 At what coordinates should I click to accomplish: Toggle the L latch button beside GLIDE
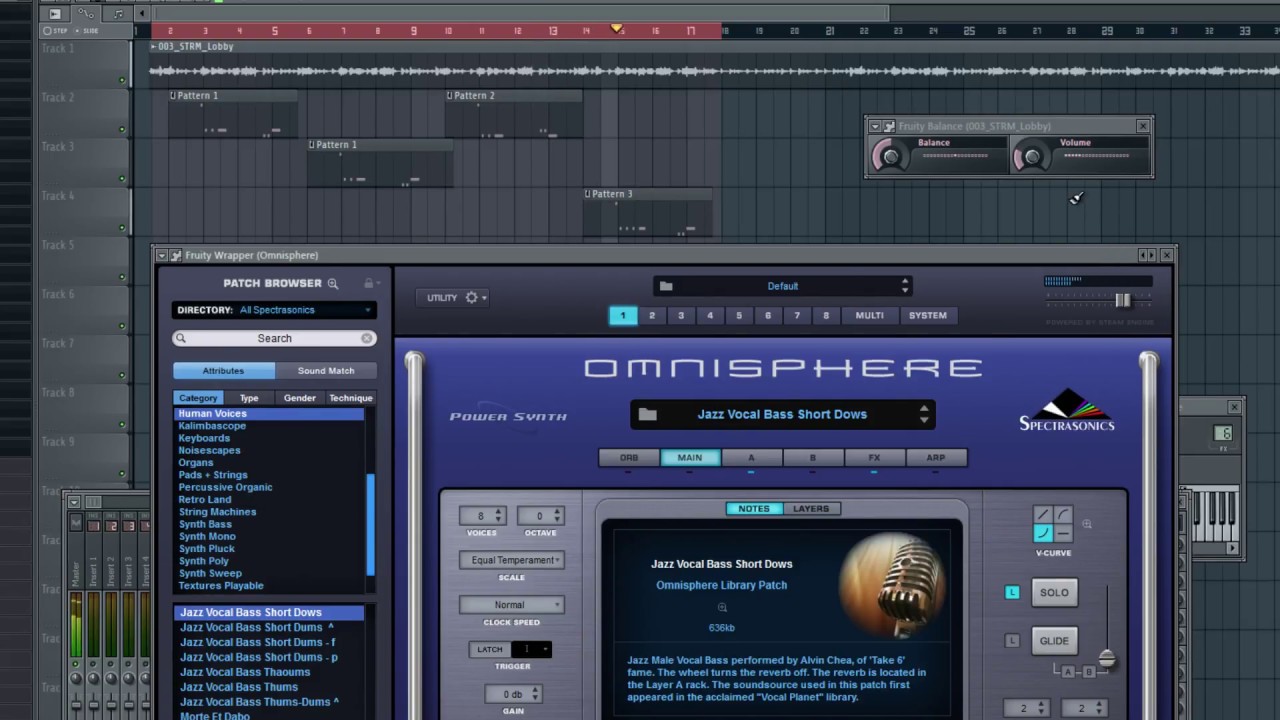[x=1012, y=641]
